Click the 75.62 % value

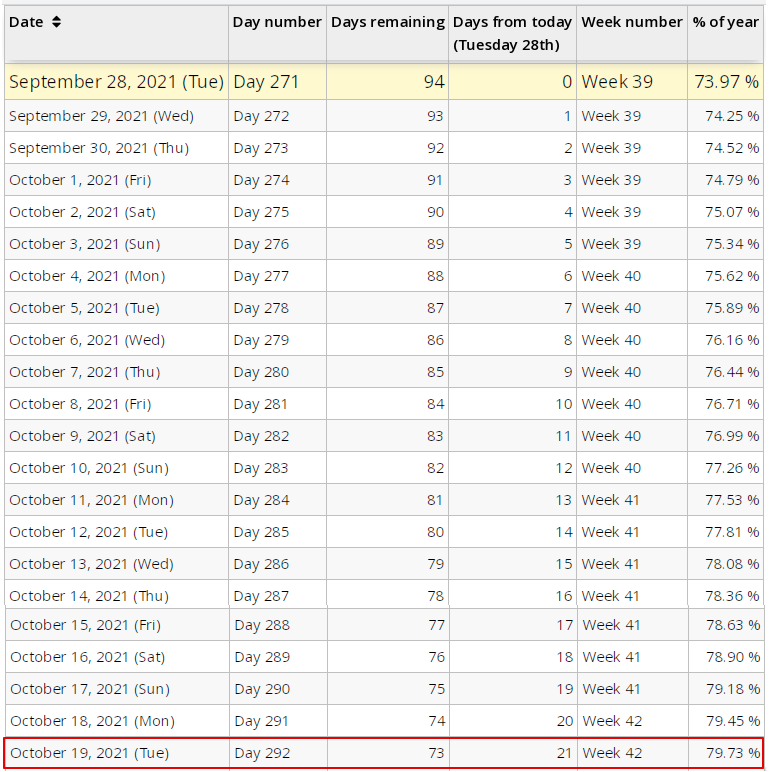732,276
